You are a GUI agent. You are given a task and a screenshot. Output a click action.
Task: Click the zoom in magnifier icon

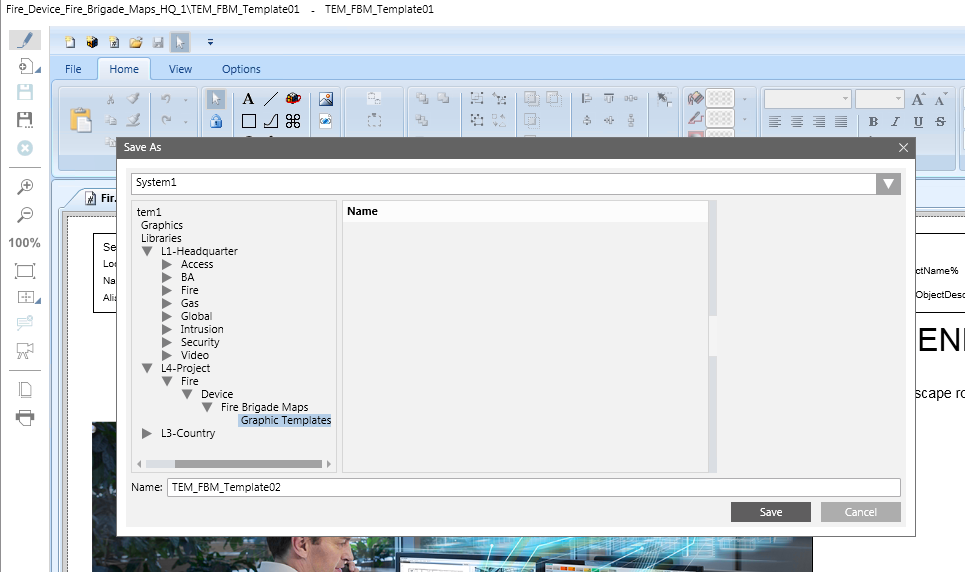click(25, 187)
